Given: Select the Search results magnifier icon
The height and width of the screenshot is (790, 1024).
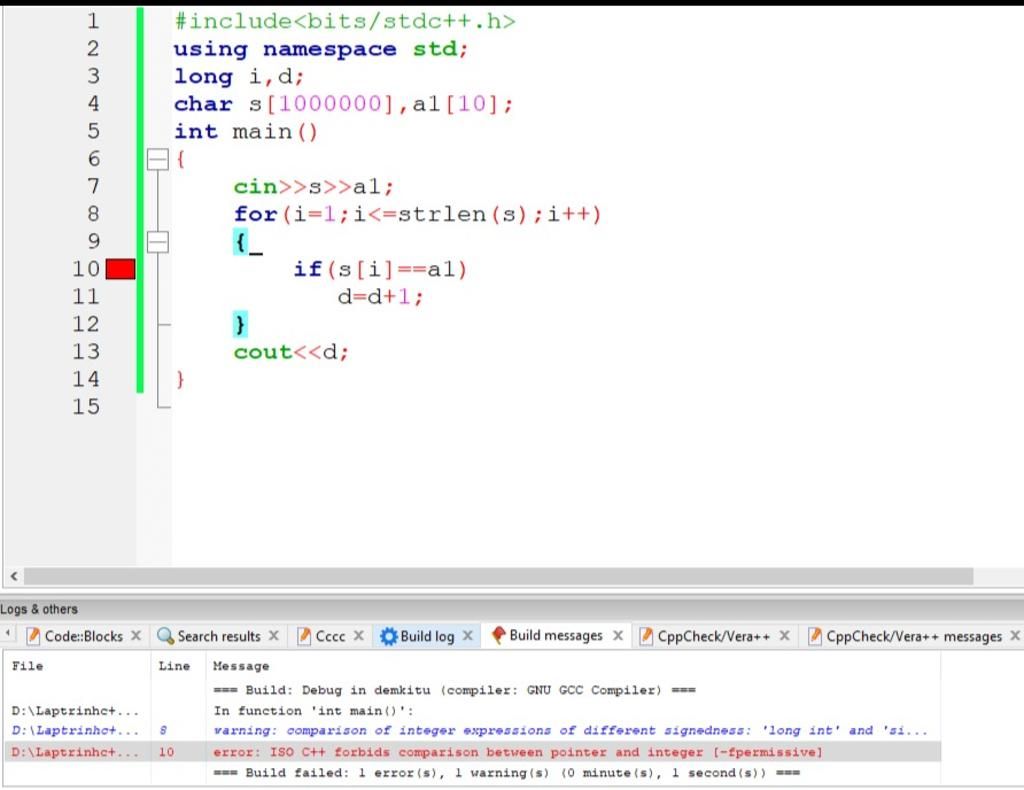Looking at the screenshot, I should click(166, 635).
